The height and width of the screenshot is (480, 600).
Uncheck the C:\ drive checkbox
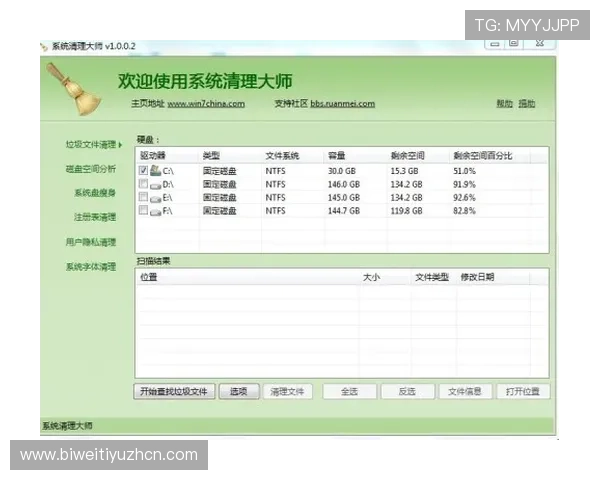pos(143,170)
